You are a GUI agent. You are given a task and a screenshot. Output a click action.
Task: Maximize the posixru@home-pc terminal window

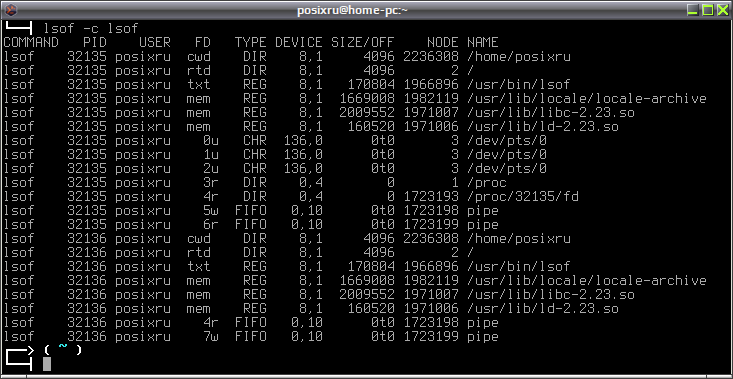coord(707,10)
